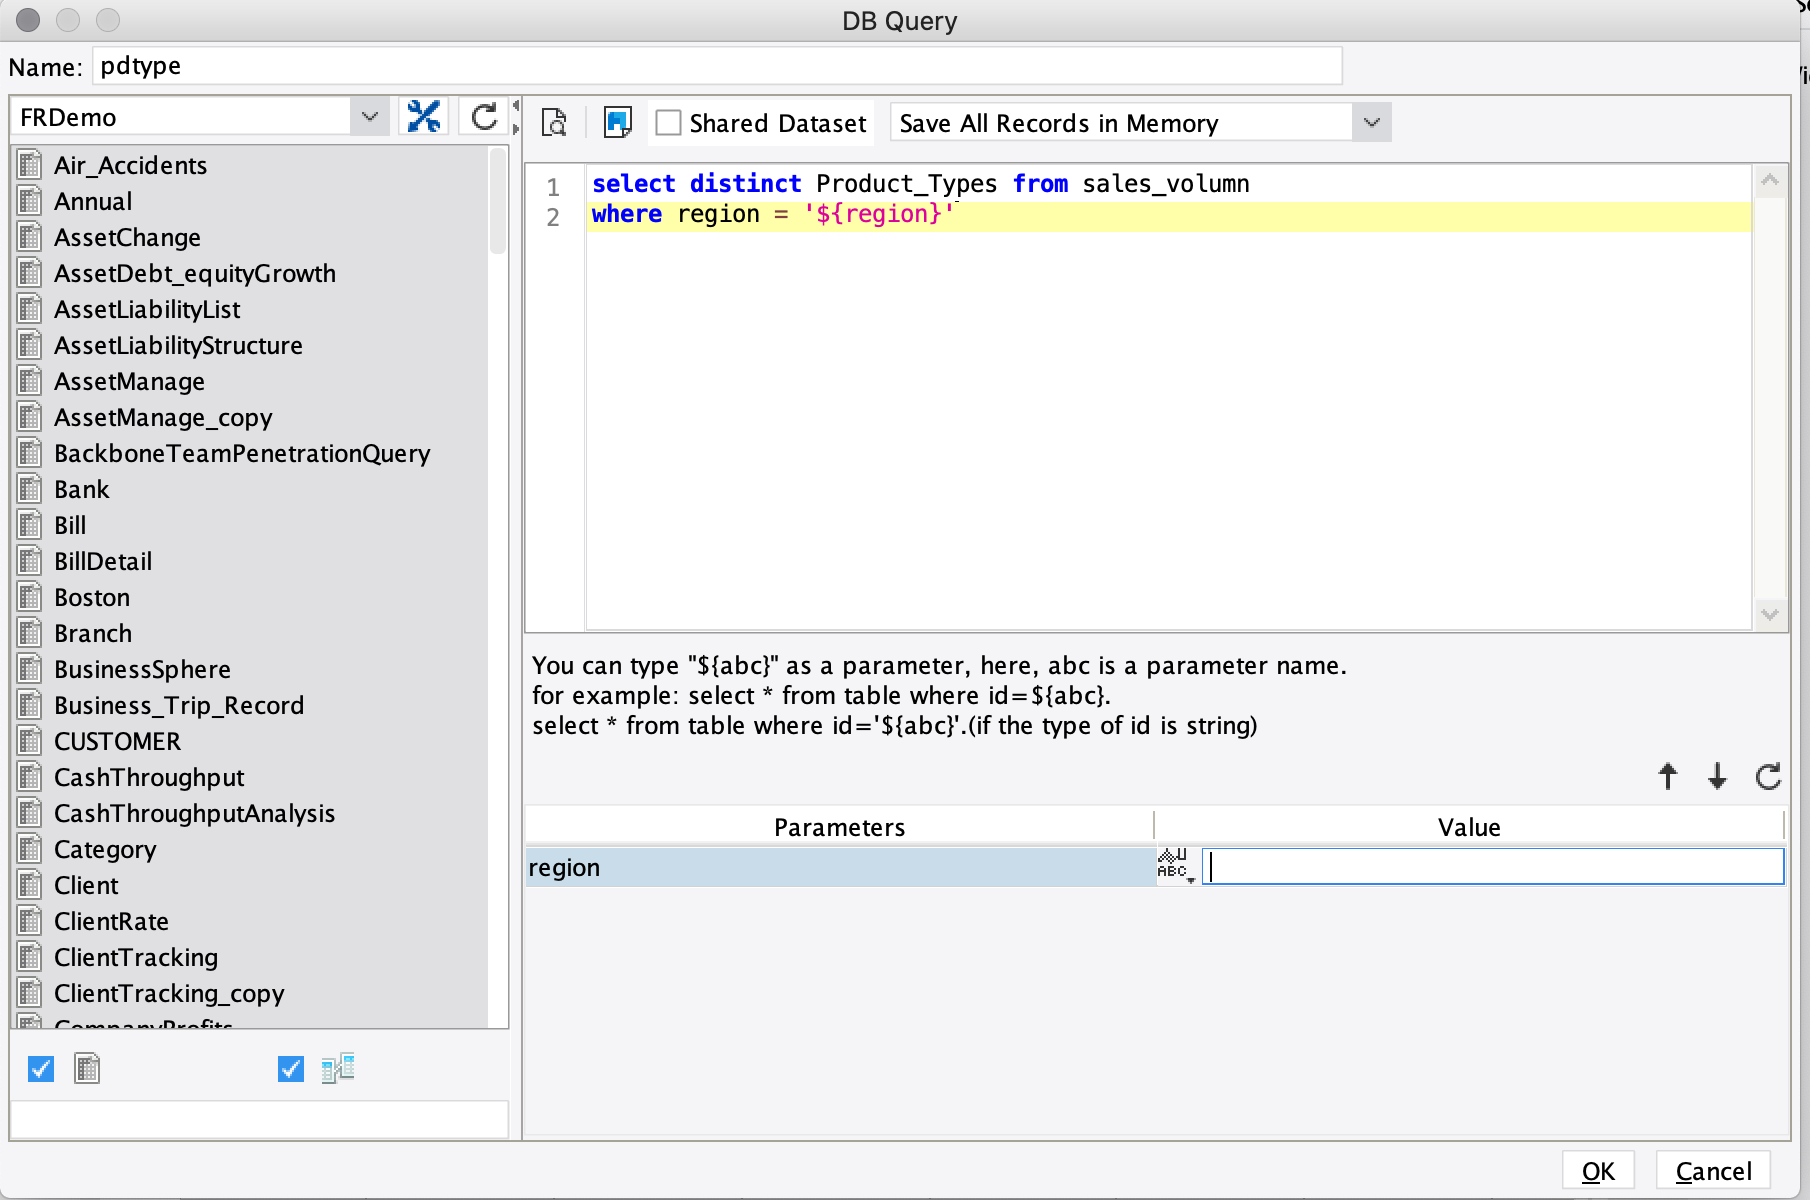Open the FRDemo connection dropdown
This screenshot has width=1810, height=1200.
tap(369, 117)
